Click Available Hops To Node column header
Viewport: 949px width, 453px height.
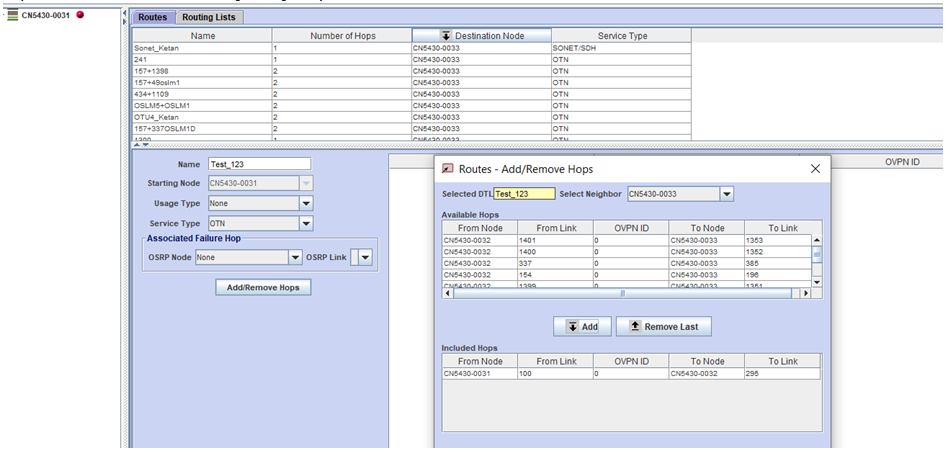(706, 228)
